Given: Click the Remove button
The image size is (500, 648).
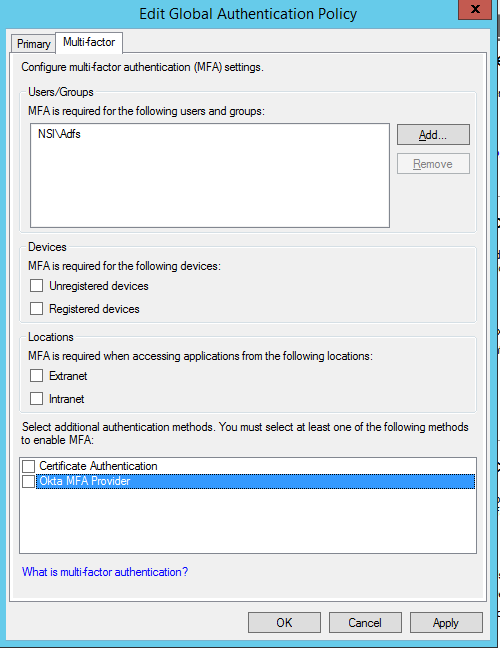Looking at the screenshot, I should [433, 164].
